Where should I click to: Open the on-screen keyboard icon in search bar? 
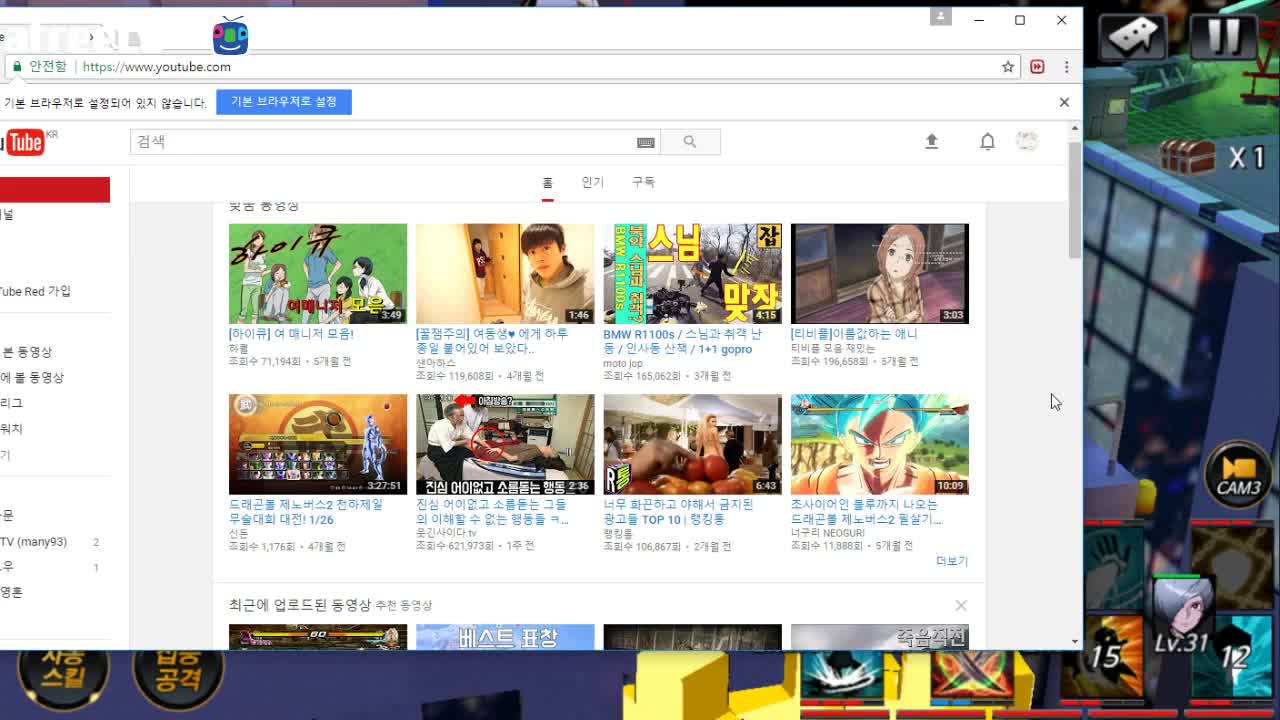[x=645, y=141]
